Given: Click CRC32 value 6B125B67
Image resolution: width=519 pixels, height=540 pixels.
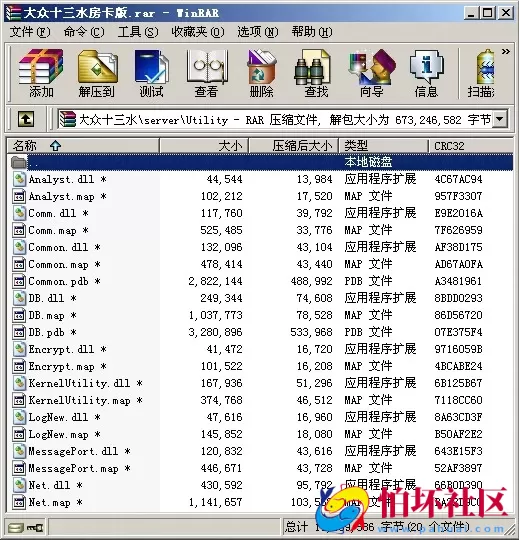Looking at the screenshot, I should (458, 383).
